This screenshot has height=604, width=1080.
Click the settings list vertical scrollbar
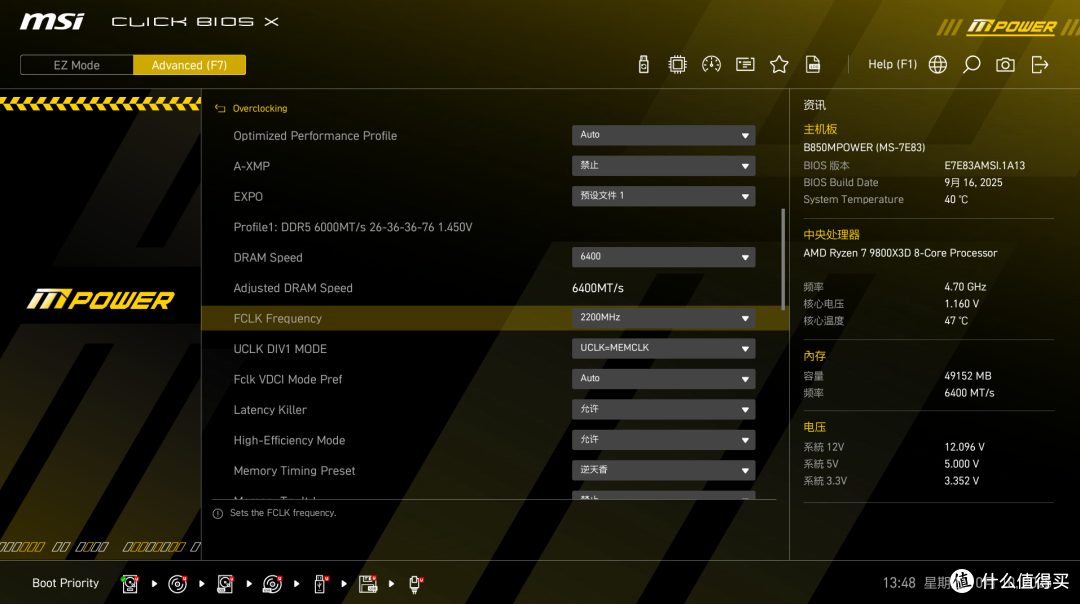point(783,259)
